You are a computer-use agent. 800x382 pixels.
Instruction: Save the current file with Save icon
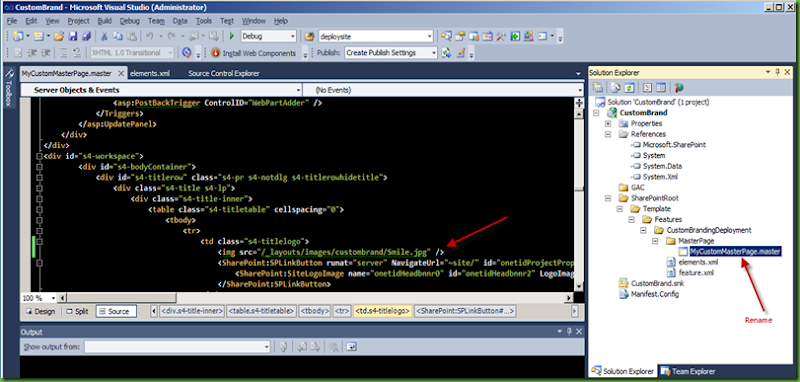click(x=73, y=36)
